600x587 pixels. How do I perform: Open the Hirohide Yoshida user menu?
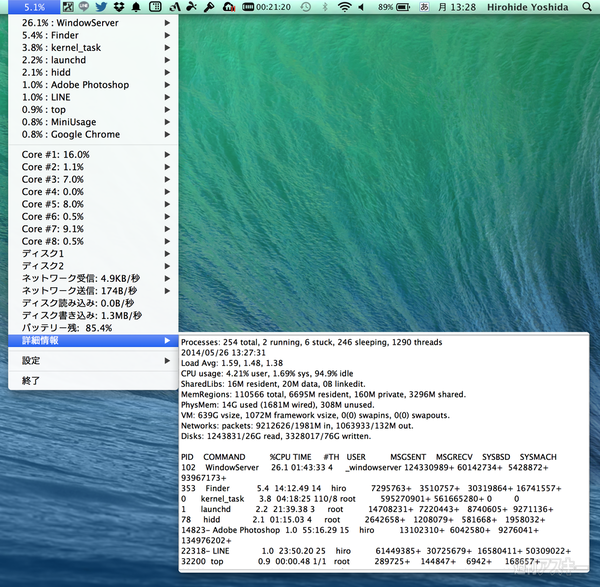528,7
